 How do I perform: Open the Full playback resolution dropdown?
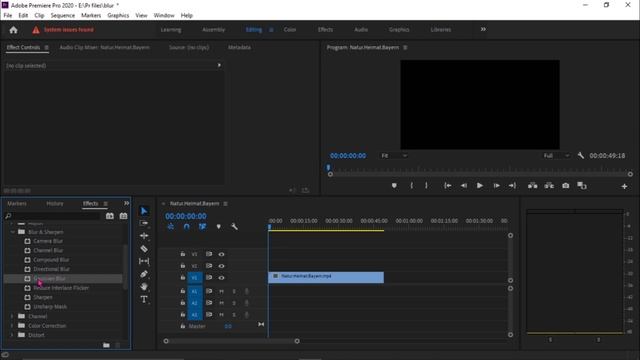point(556,156)
